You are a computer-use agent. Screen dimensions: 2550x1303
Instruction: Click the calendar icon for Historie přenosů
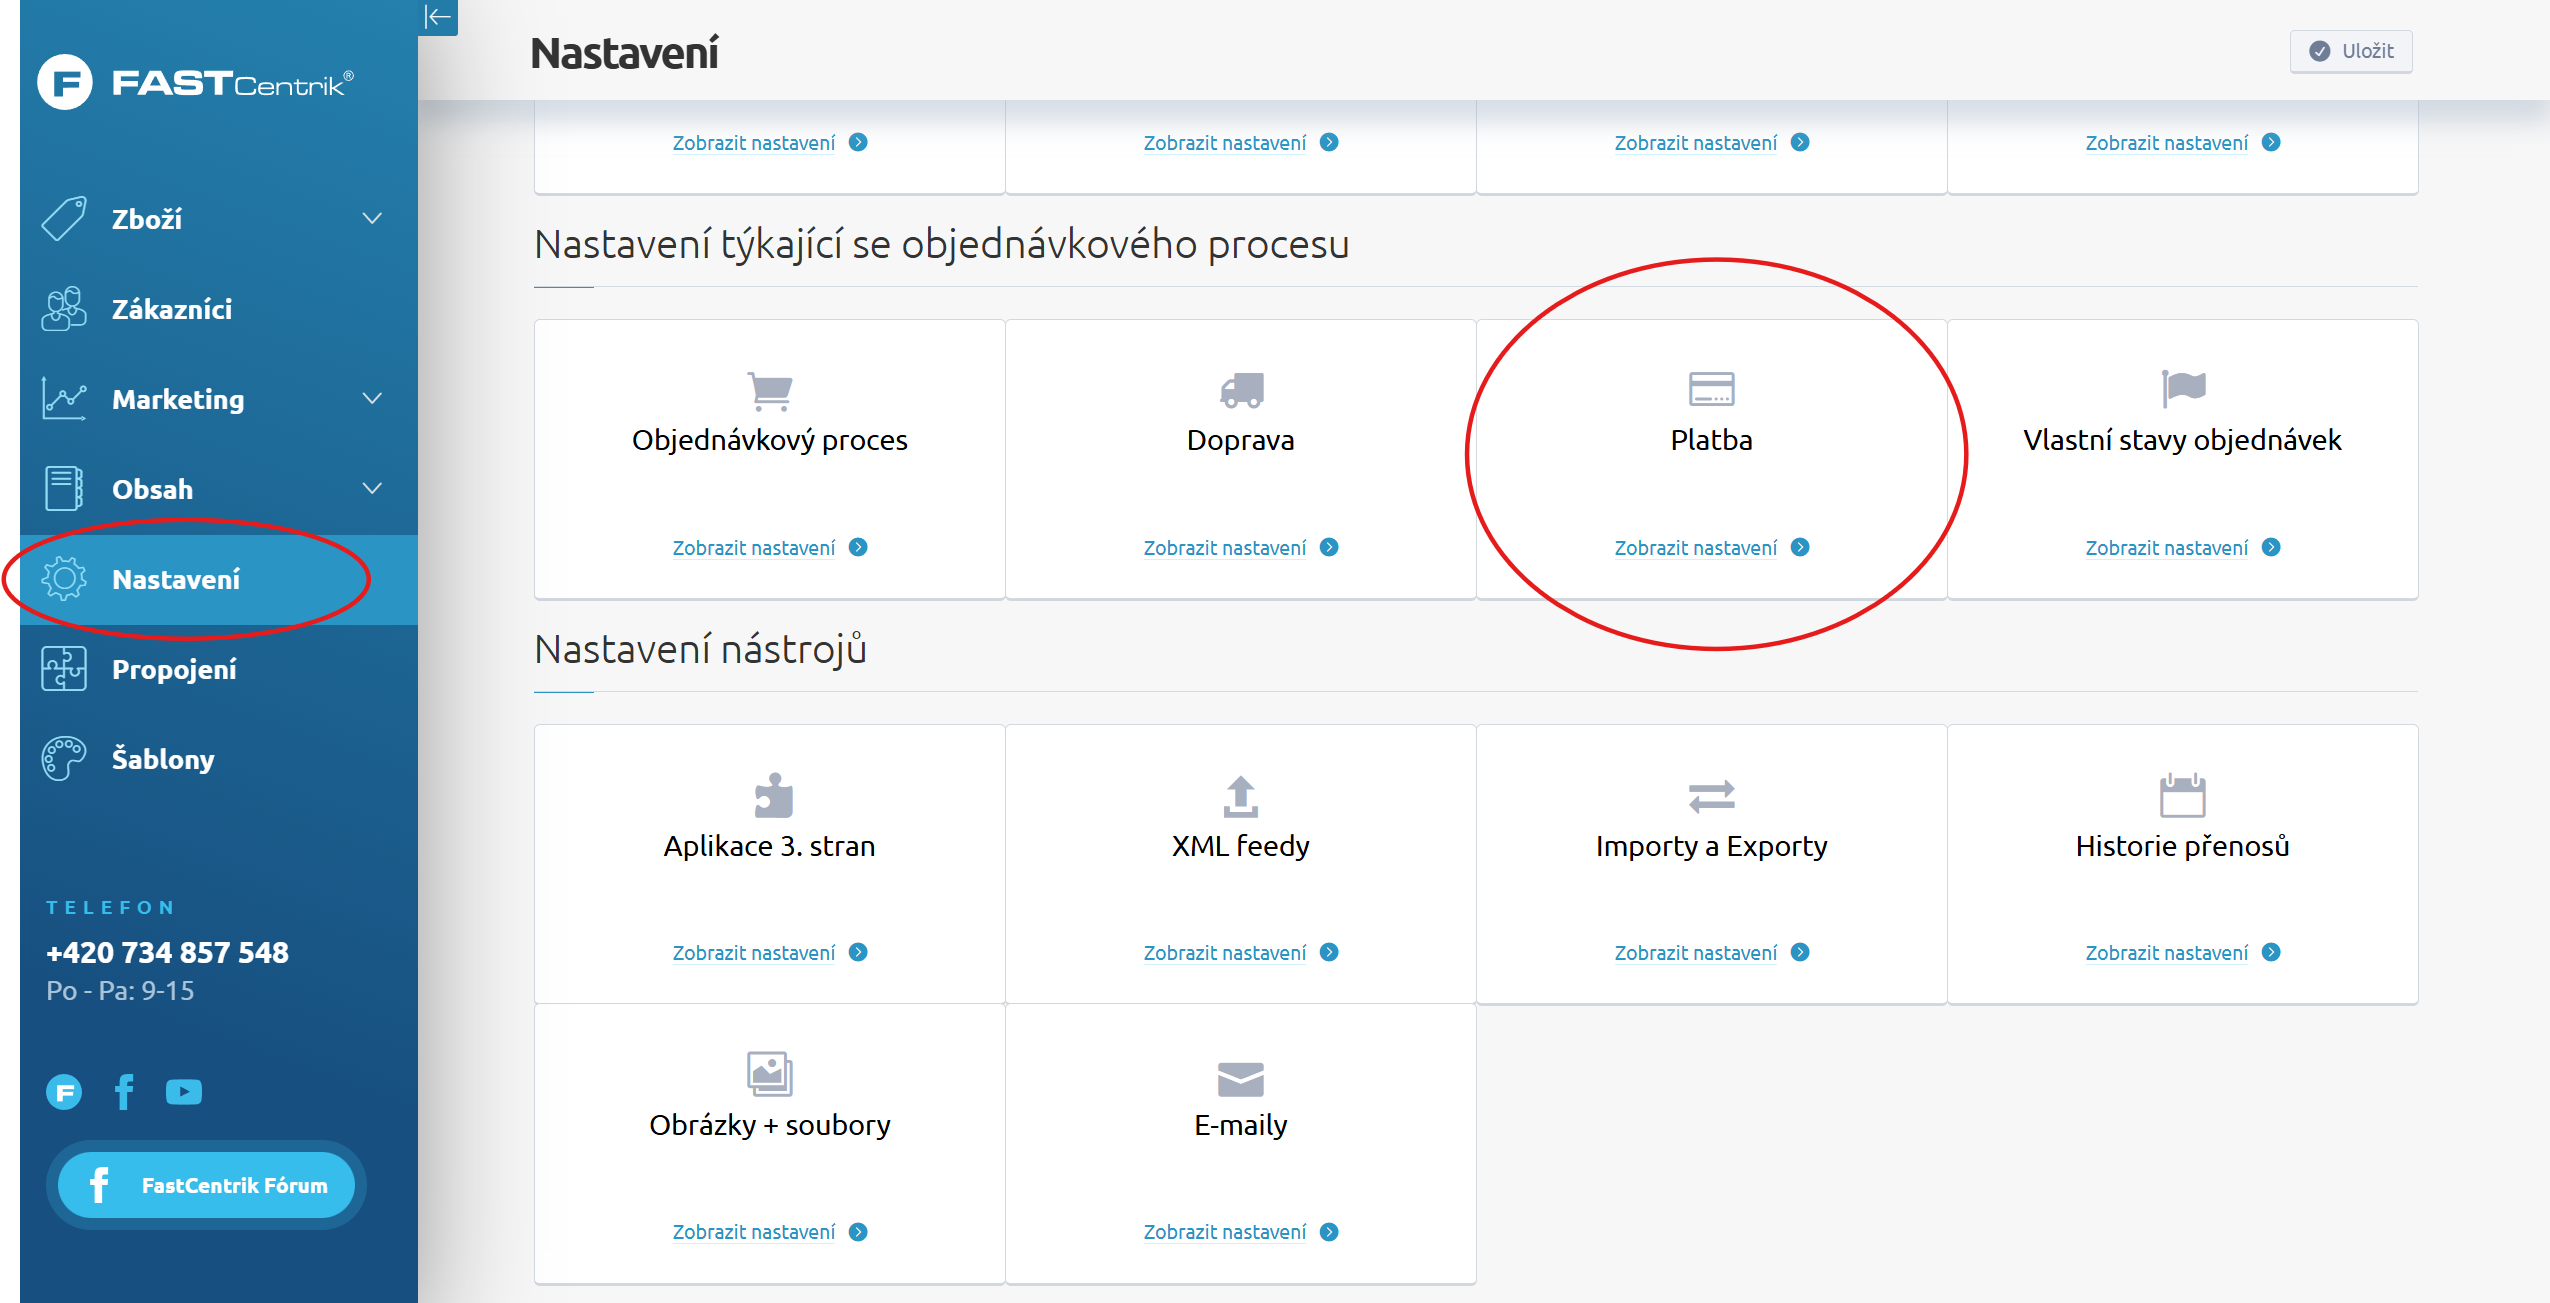coord(2182,796)
